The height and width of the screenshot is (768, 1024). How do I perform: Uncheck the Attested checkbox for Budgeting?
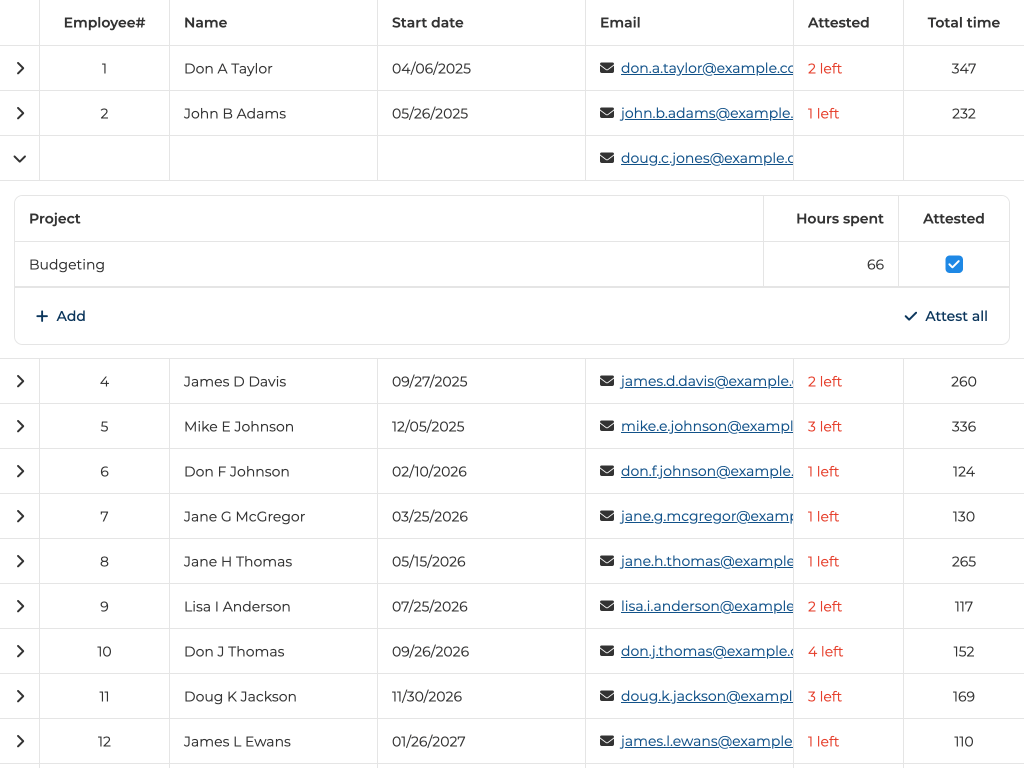coord(954,264)
